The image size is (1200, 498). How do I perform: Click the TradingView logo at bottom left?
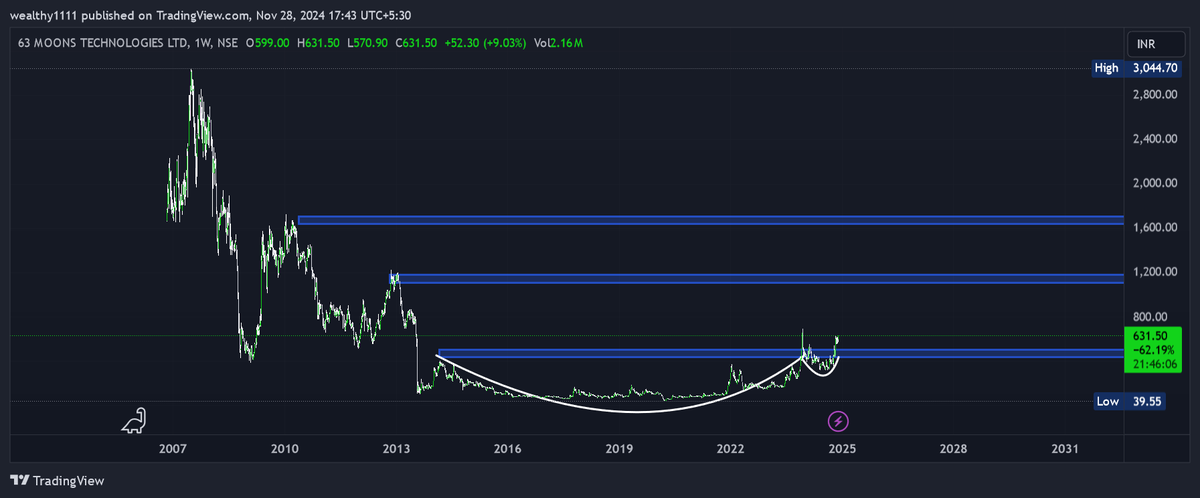click(57, 481)
